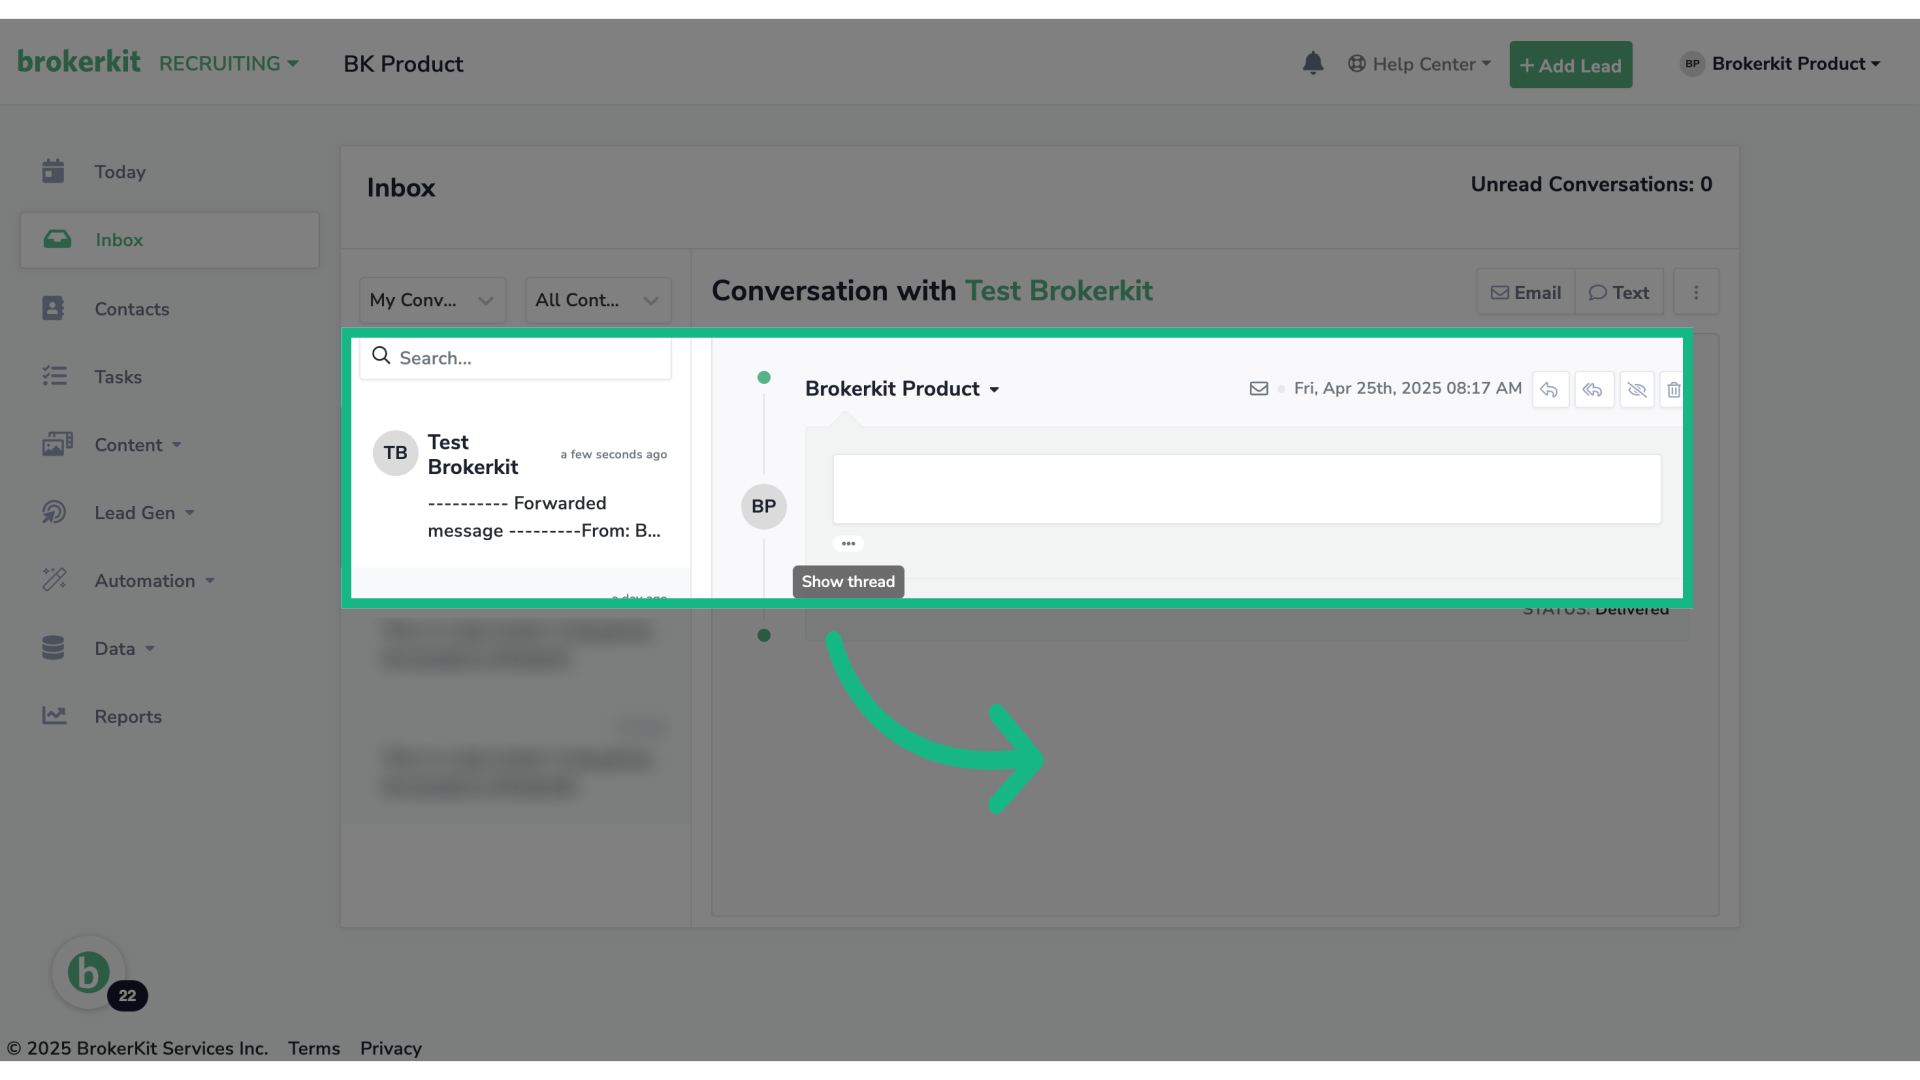Click the brokerkit logo
Viewport: 1920px width, 1080px height.
pos(79,62)
